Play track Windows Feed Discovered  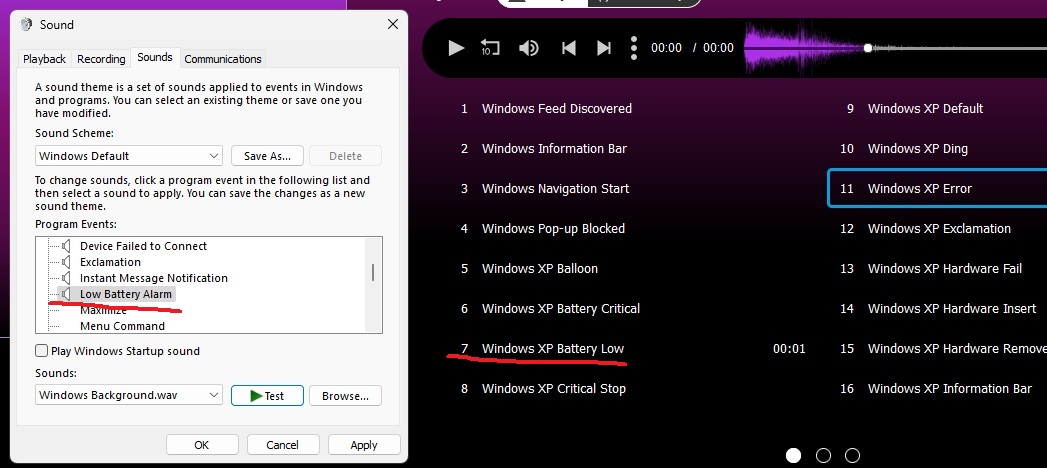557,108
